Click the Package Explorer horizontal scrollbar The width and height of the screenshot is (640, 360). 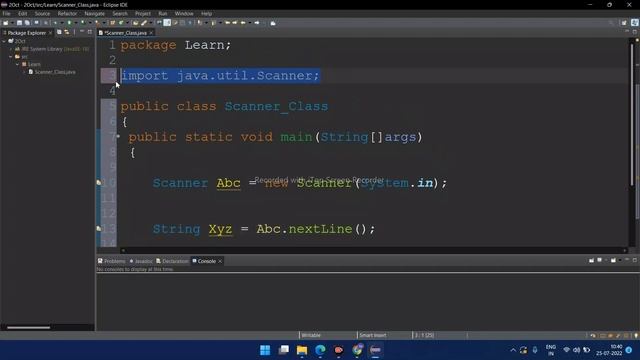pos(29,327)
